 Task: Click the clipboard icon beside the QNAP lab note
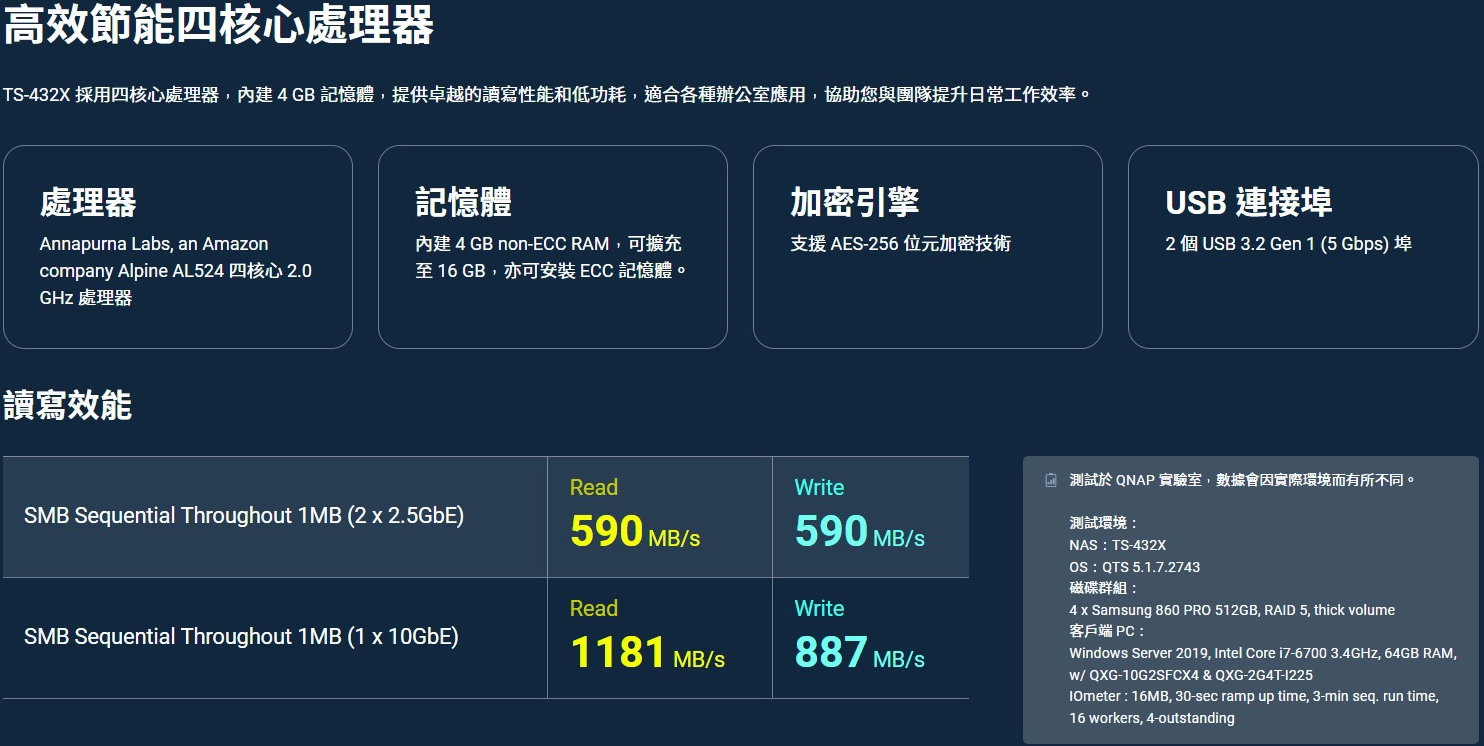(x=1050, y=480)
